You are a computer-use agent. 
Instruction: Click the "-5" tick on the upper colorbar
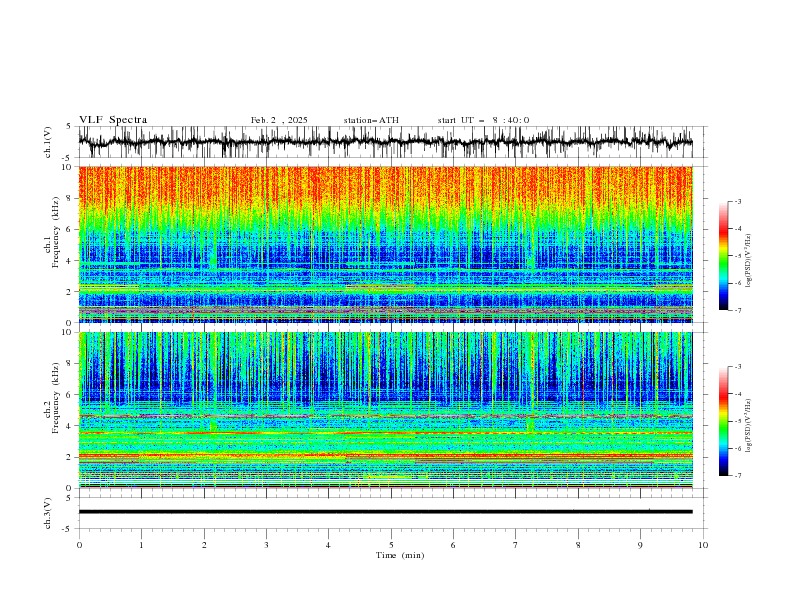[737, 256]
